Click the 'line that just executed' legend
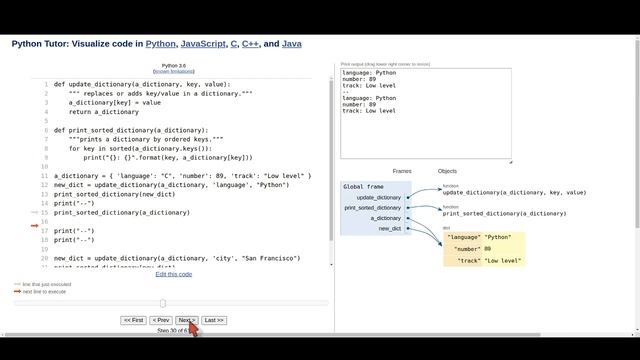Viewport: 640px width, 360px height. pos(47,284)
